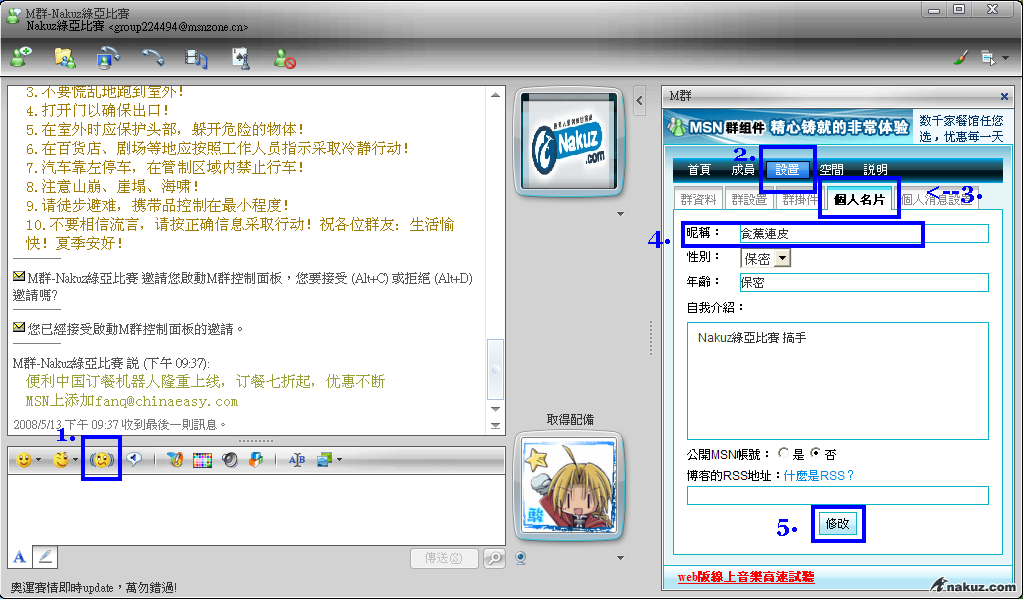1024x599 pixels.
Task: Expand options under Nakuz contact picture
Action: pyautogui.click(x=620, y=214)
